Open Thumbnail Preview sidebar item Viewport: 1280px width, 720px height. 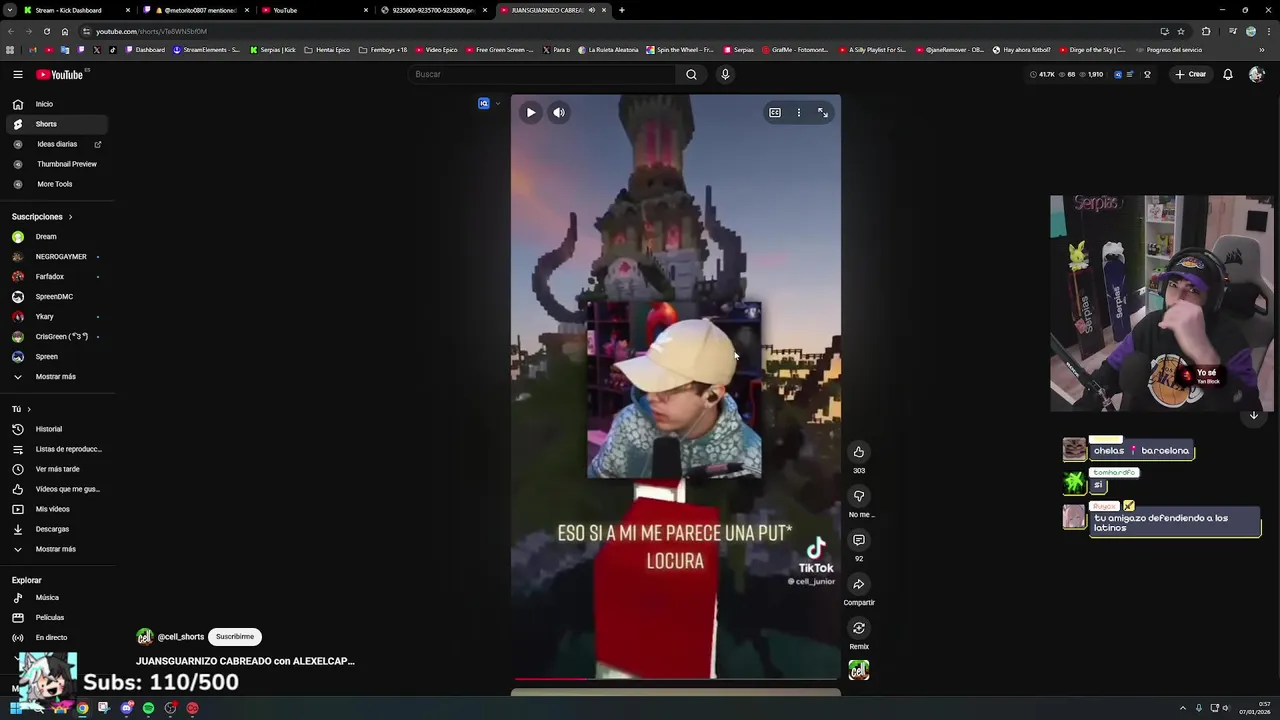[56, 164]
